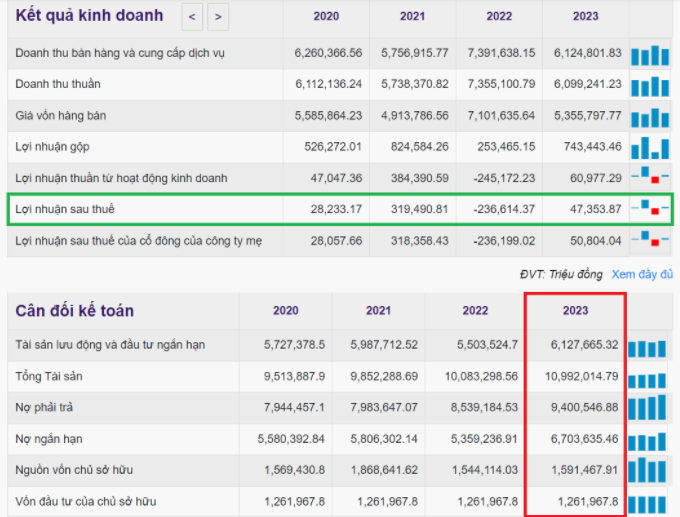Select the 'Kết quả kinh doanh' heading
Screen dimensions: 680x517
[89, 16]
